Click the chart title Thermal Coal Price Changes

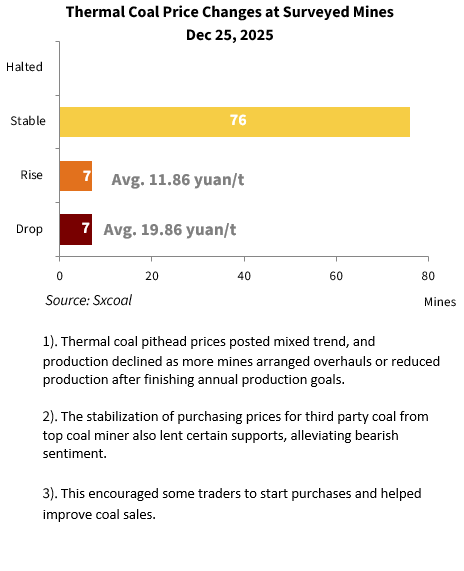click(230, 12)
